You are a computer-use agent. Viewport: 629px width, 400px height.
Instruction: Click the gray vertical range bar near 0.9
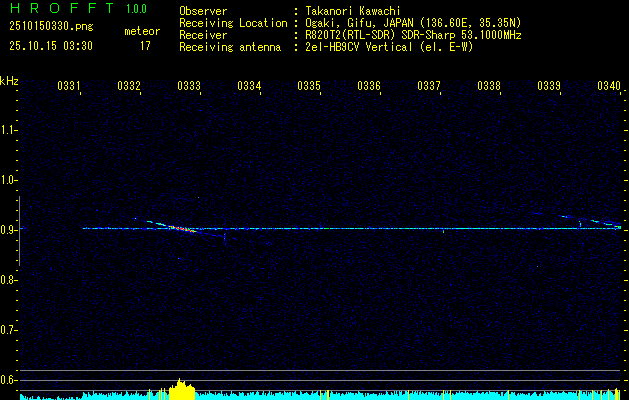19,231
